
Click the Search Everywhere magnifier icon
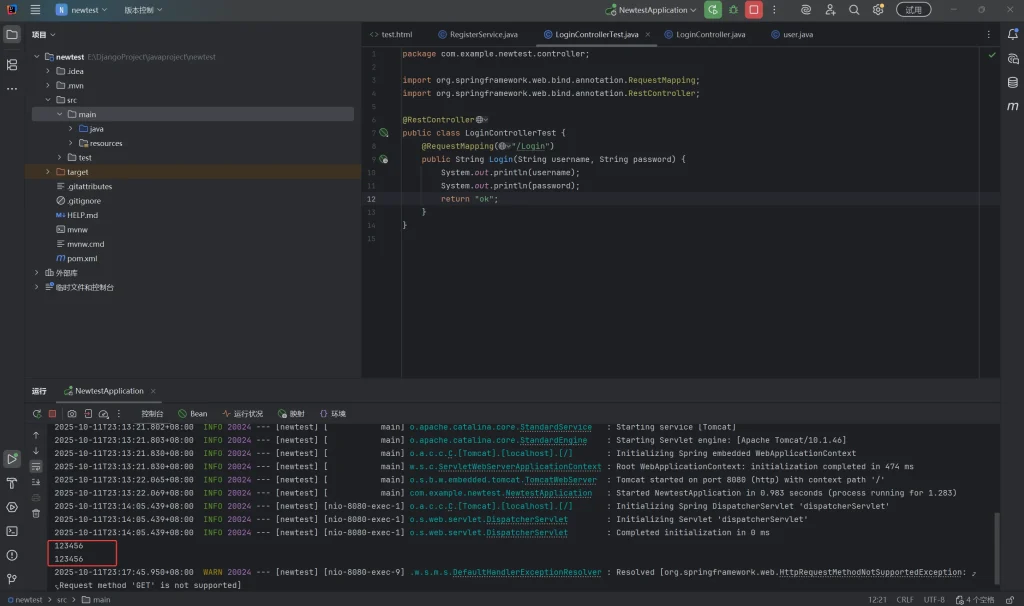[x=854, y=10]
